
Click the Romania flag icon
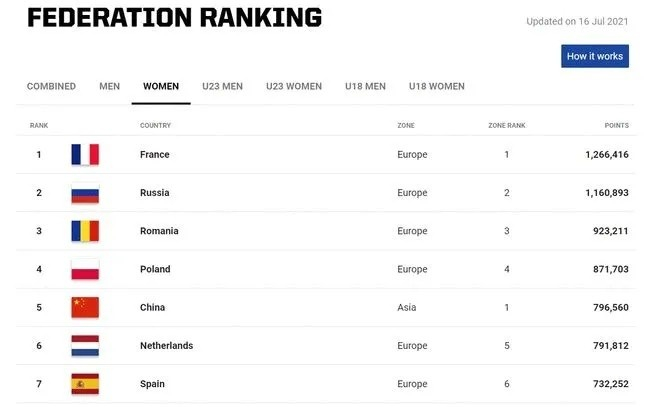click(85, 231)
